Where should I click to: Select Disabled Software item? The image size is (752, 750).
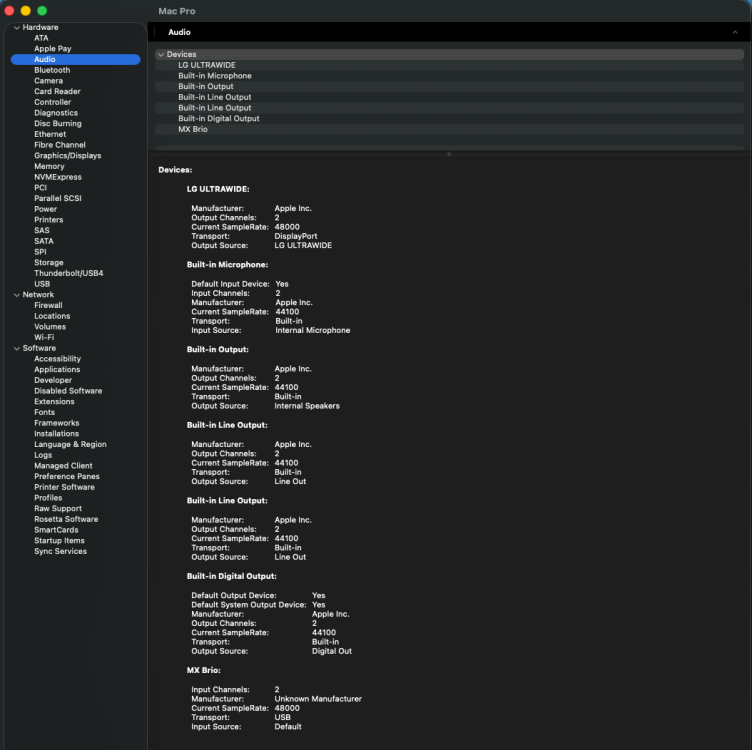pos(68,391)
